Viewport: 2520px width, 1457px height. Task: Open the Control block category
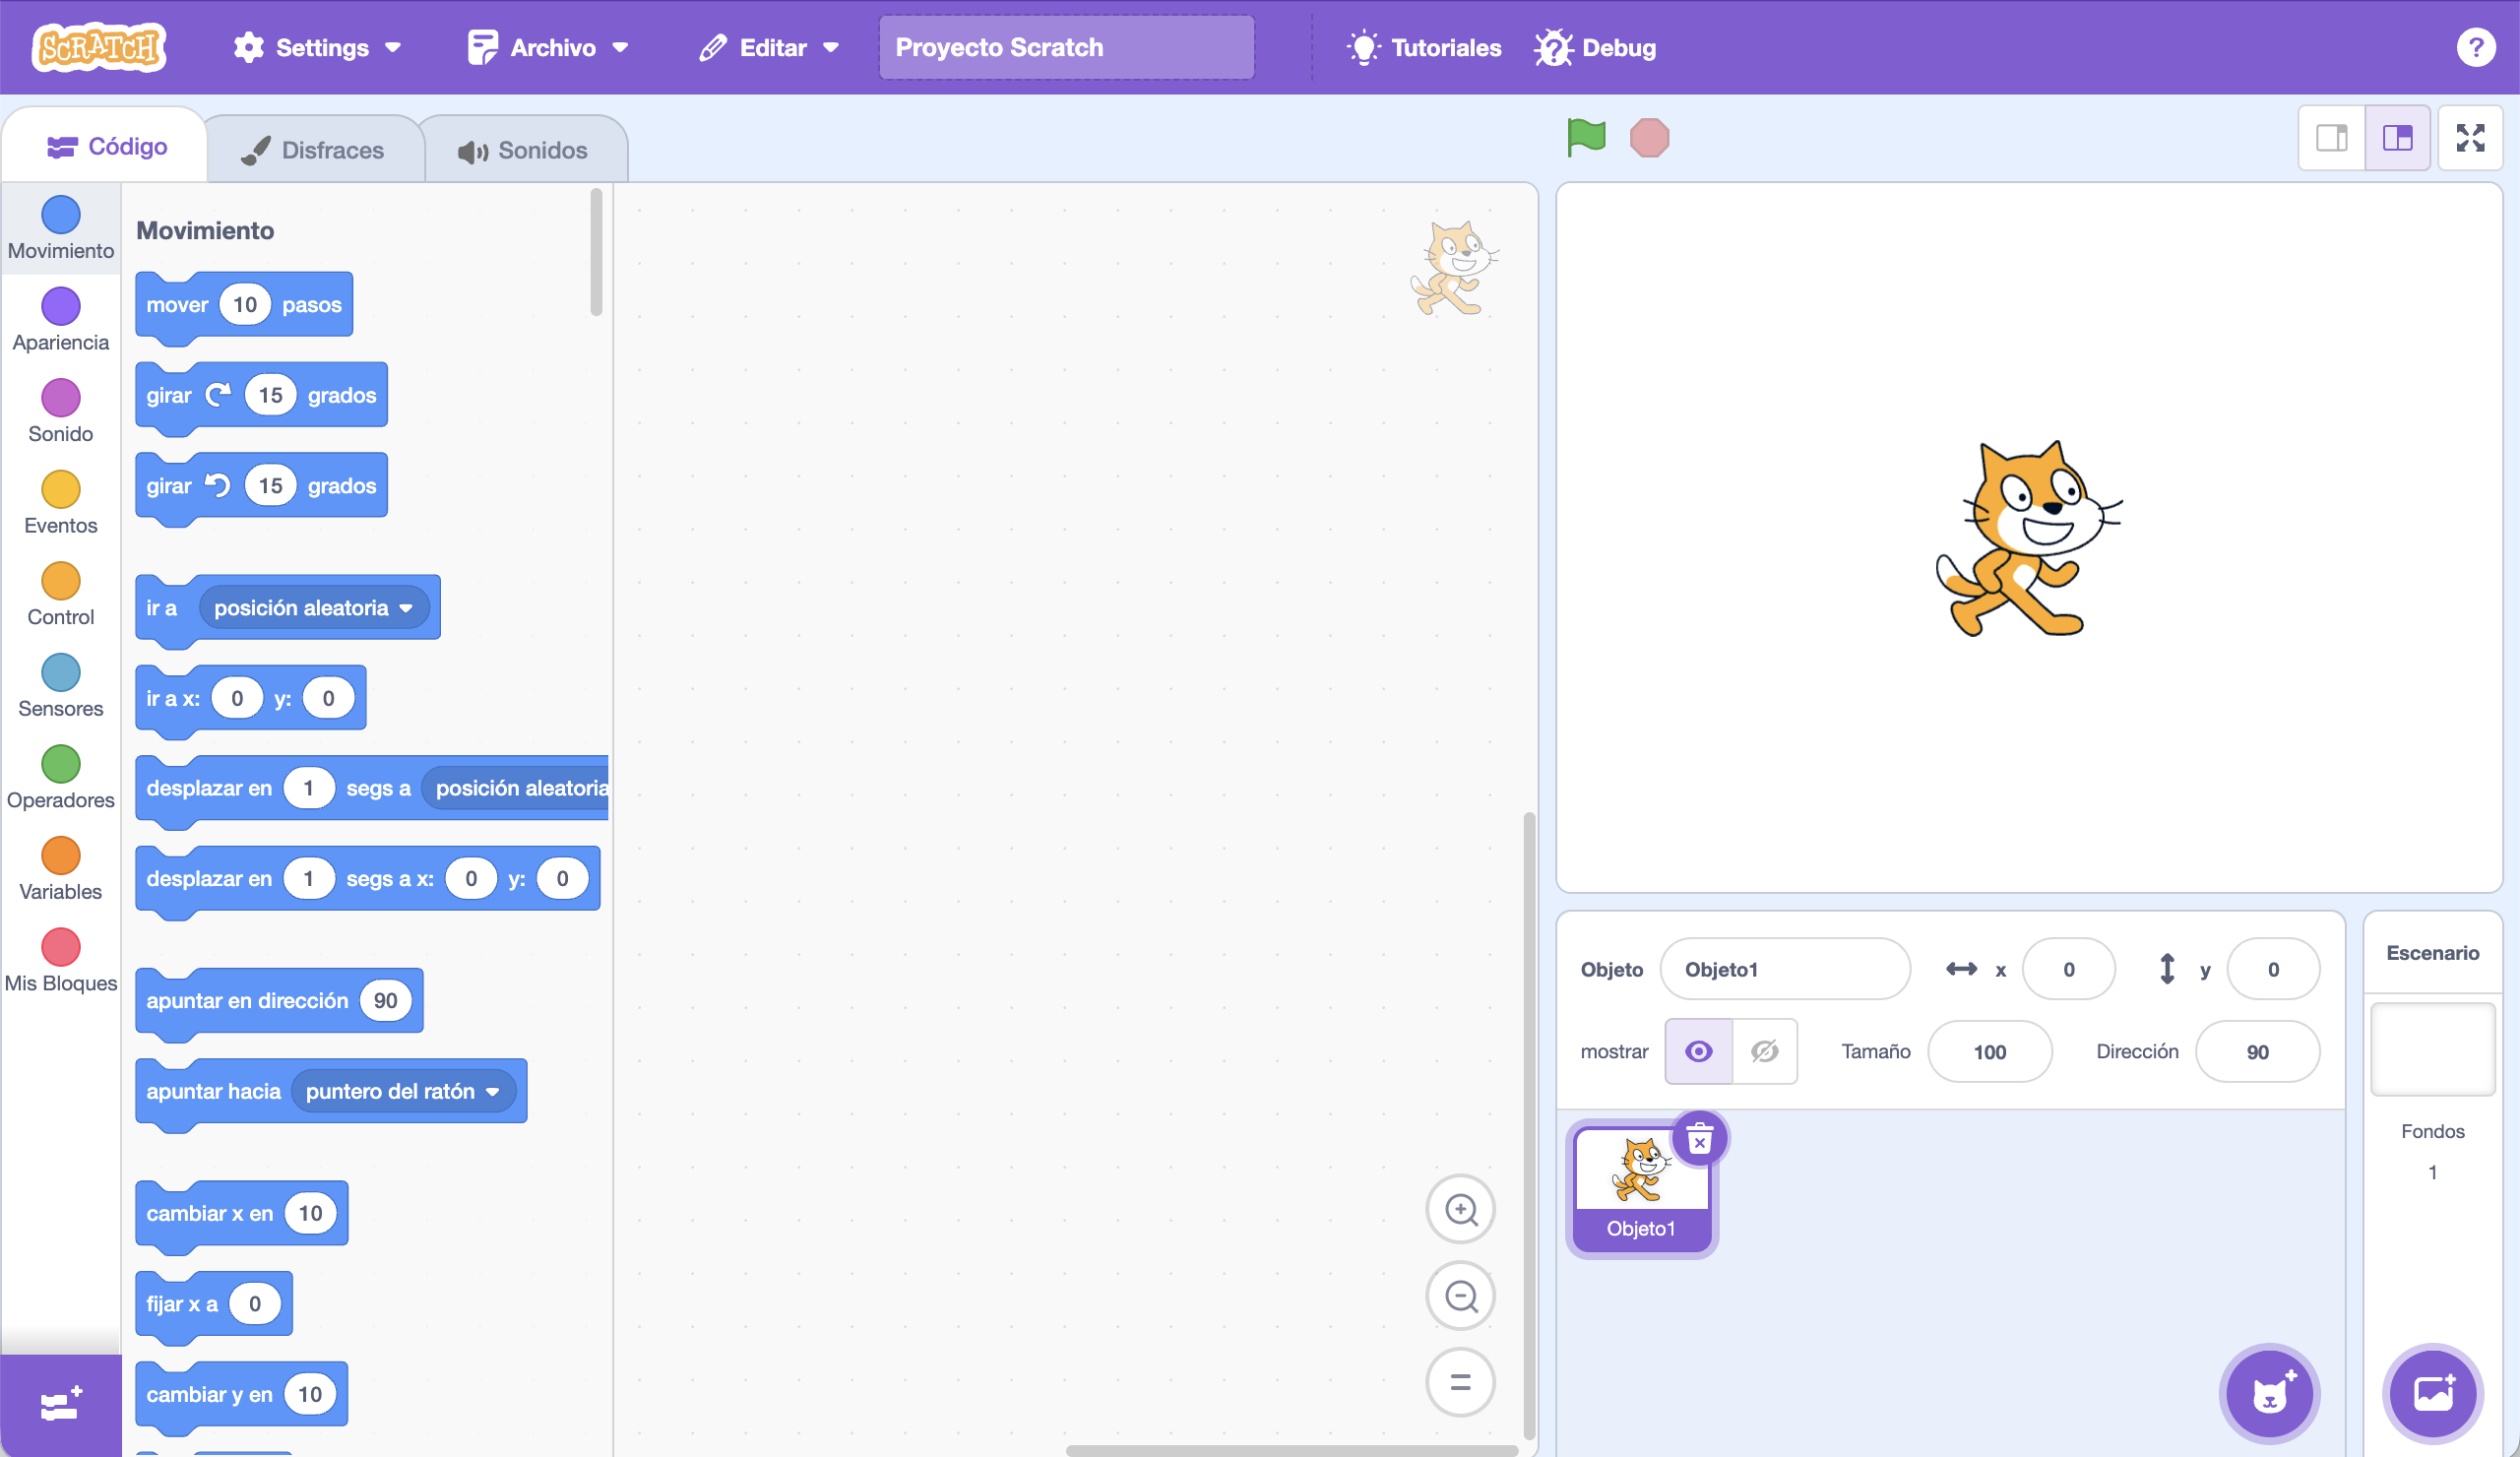click(x=59, y=593)
